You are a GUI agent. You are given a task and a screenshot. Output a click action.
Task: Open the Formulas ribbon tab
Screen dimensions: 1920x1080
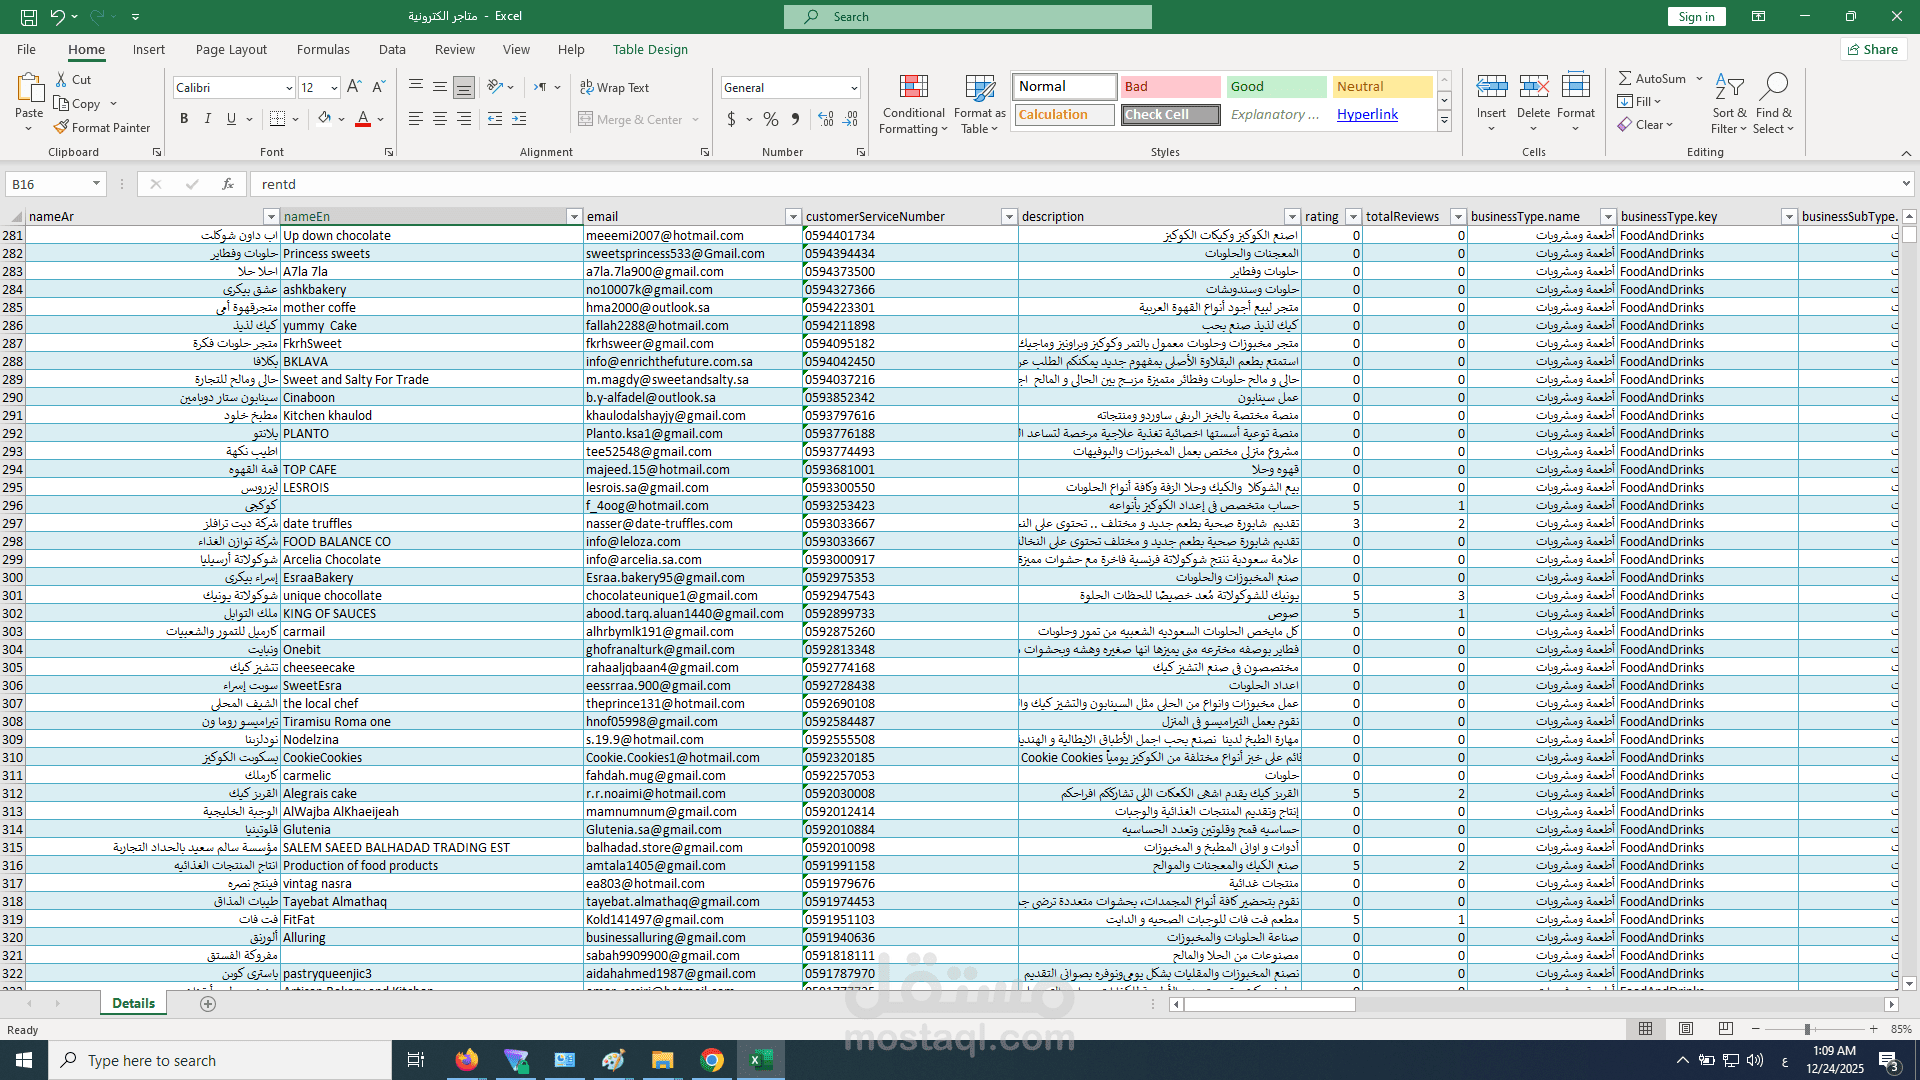point(323,49)
